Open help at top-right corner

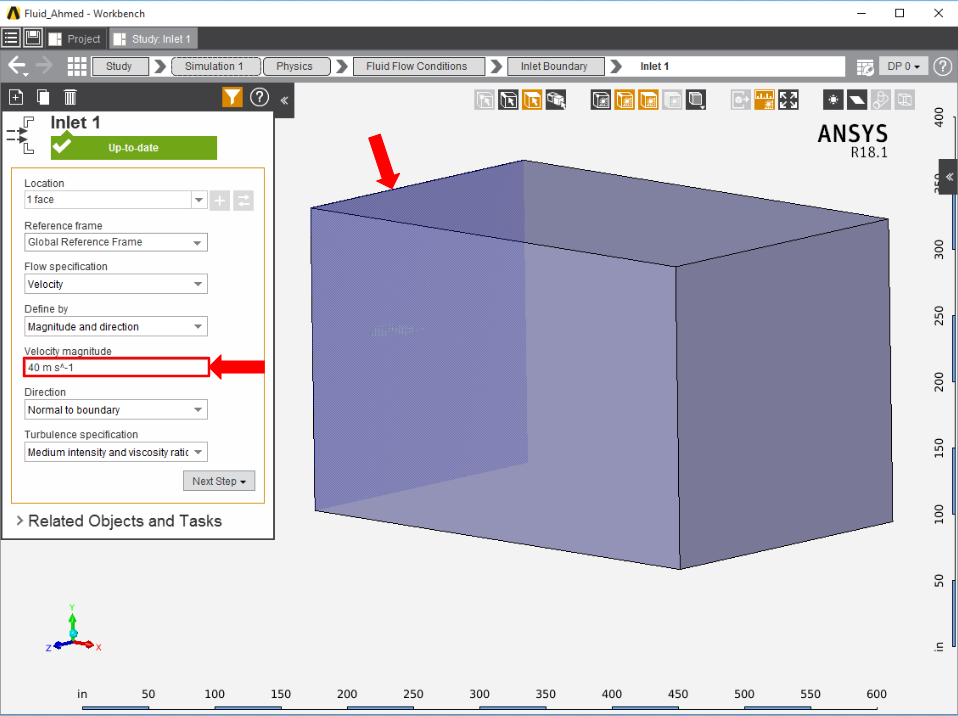(943, 66)
